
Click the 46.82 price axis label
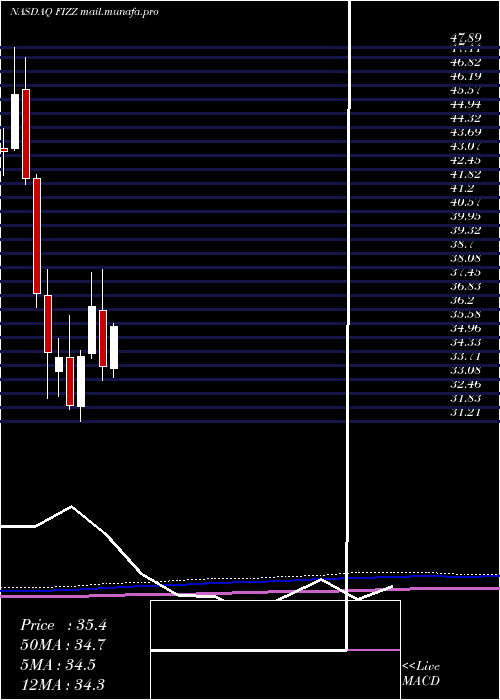click(465, 63)
